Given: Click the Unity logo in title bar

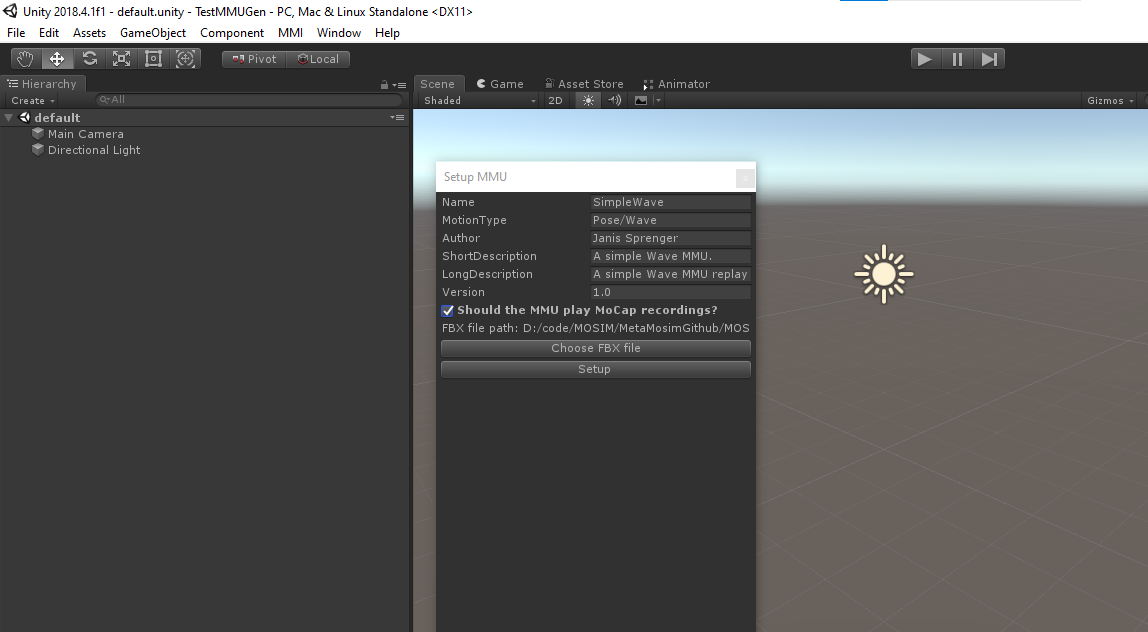Looking at the screenshot, I should click(10, 11).
